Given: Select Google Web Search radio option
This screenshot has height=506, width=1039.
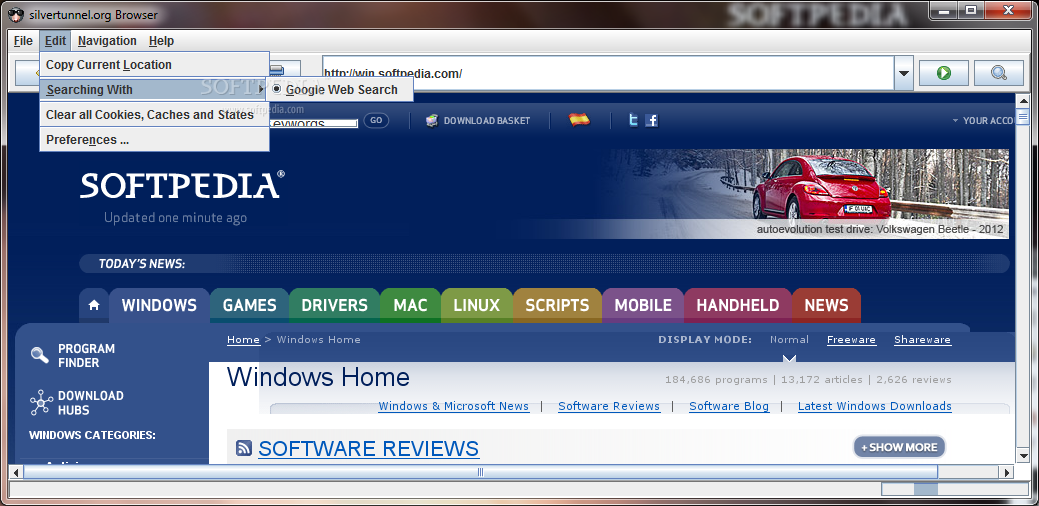Looking at the screenshot, I should (276, 89).
